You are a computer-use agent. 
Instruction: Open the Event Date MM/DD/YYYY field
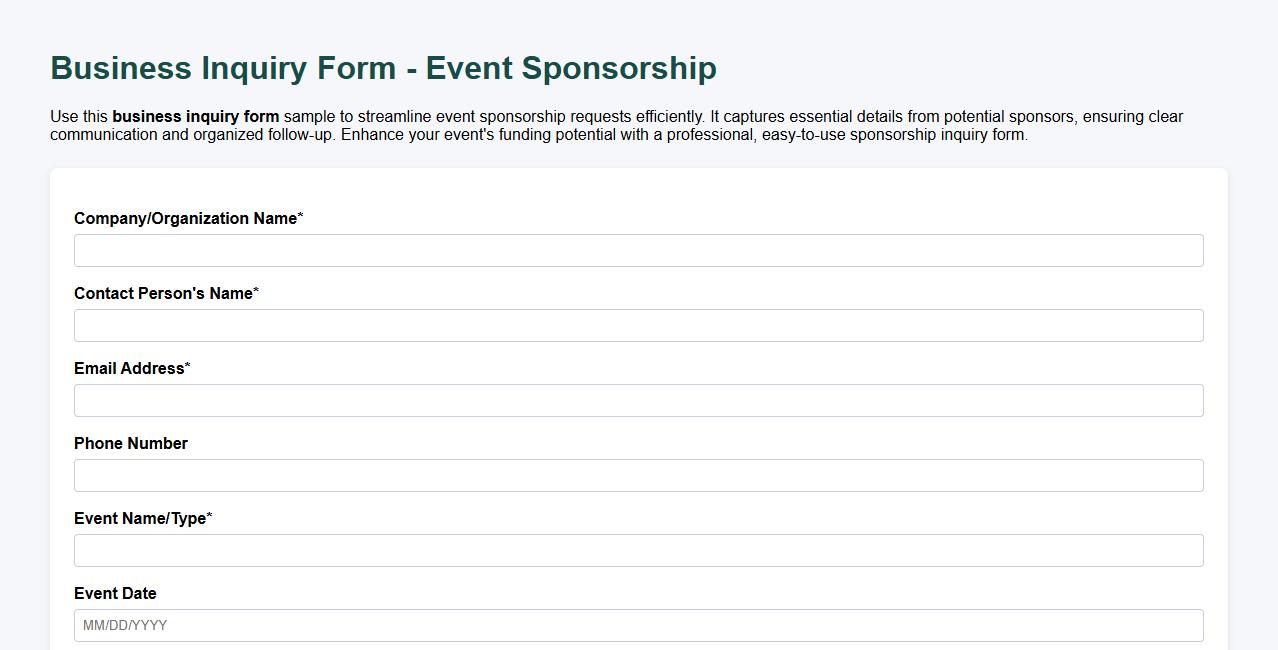click(x=638, y=625)
